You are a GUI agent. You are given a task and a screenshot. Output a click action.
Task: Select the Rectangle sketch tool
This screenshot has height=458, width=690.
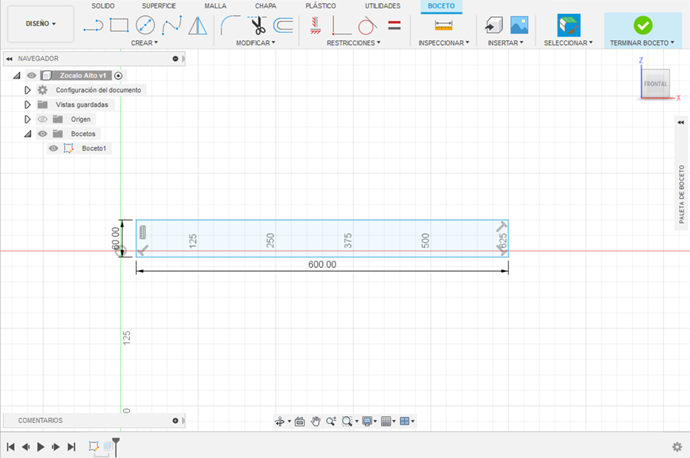click(x=119, y=25)
